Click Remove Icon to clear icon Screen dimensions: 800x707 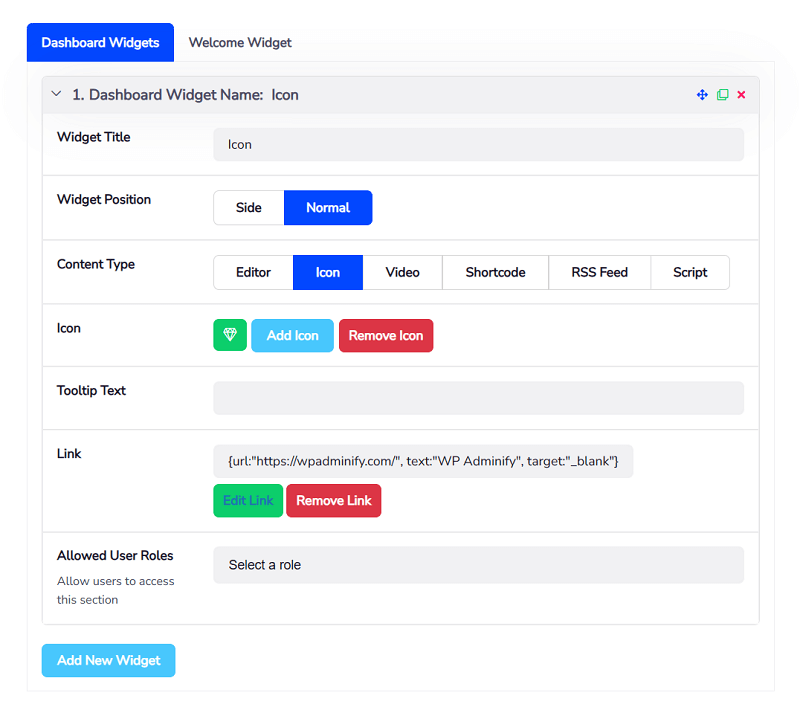click(386, 335)
